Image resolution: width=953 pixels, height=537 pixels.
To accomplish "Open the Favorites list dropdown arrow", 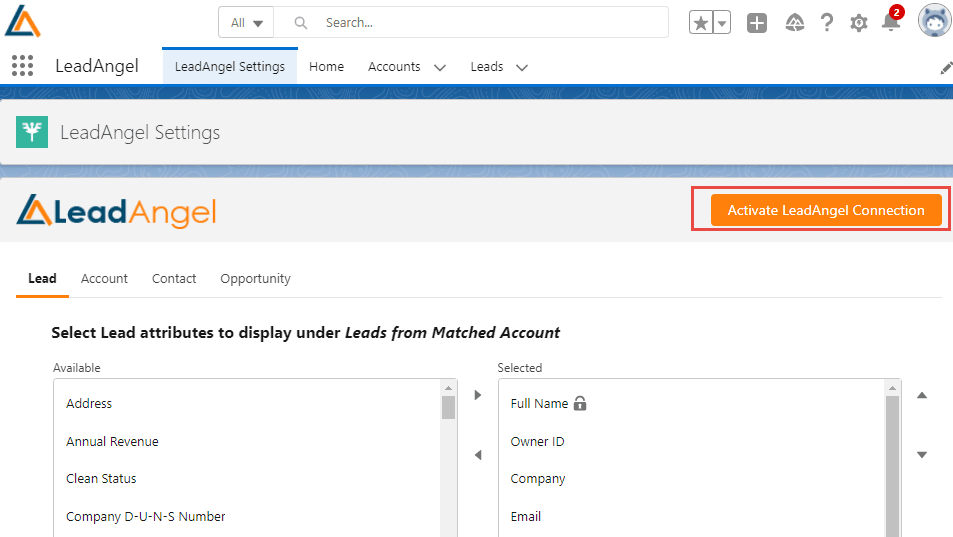I will click(721, 23).
